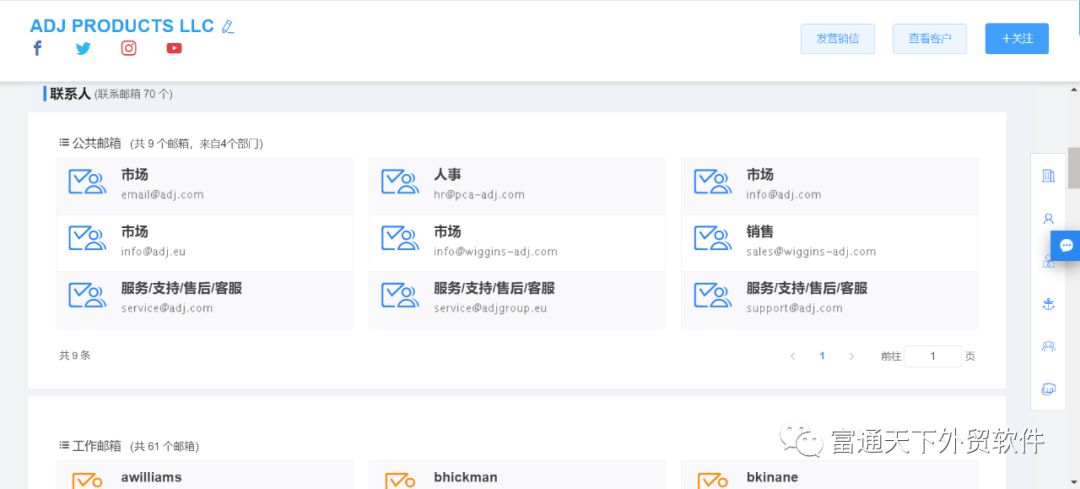Select the info@wiggins-adj.com address text
Screen dimensions: 1080x489
pyautogui.click(x=496, y=251)
